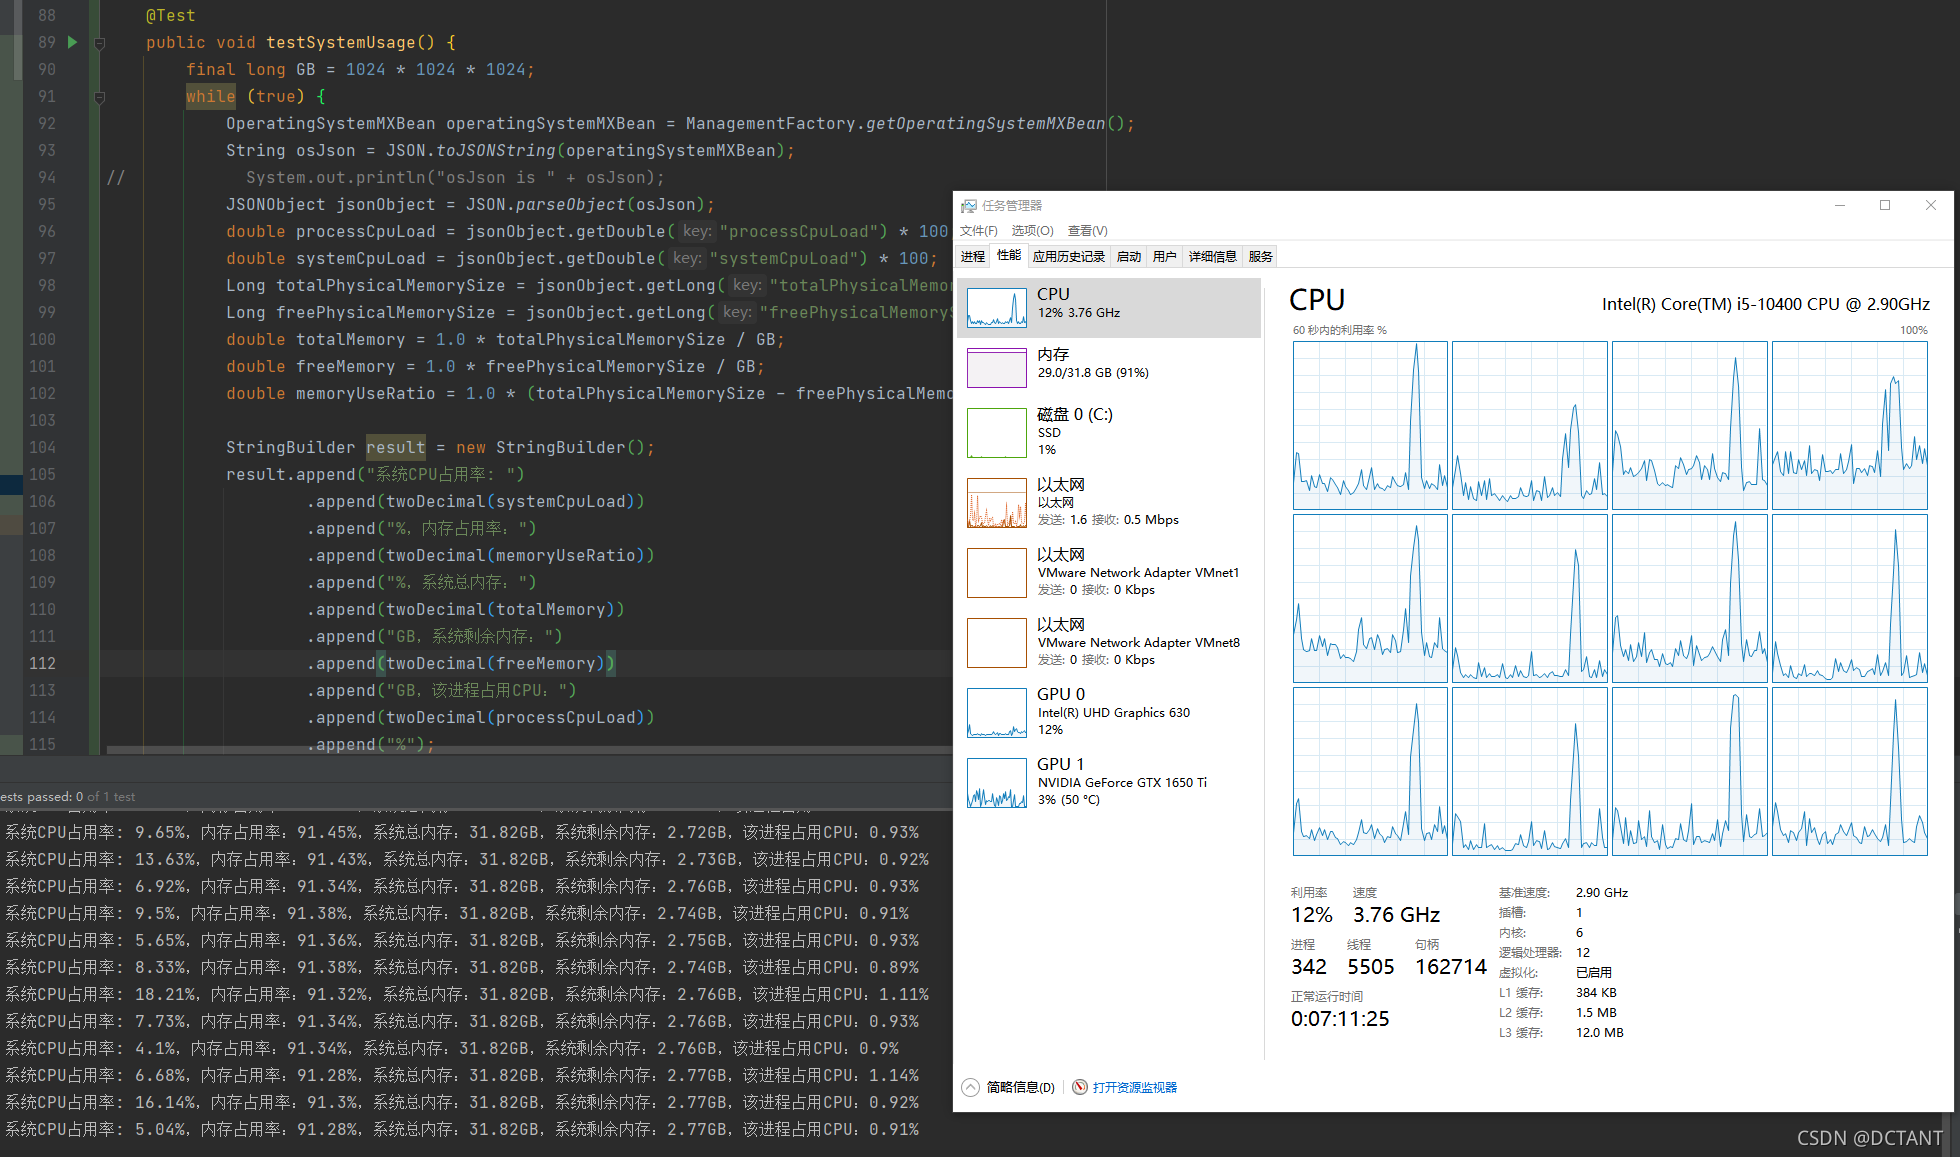Select the 内存 memory graph thumbnail
Viewport: 1960px width, 1157px height.
996,367
